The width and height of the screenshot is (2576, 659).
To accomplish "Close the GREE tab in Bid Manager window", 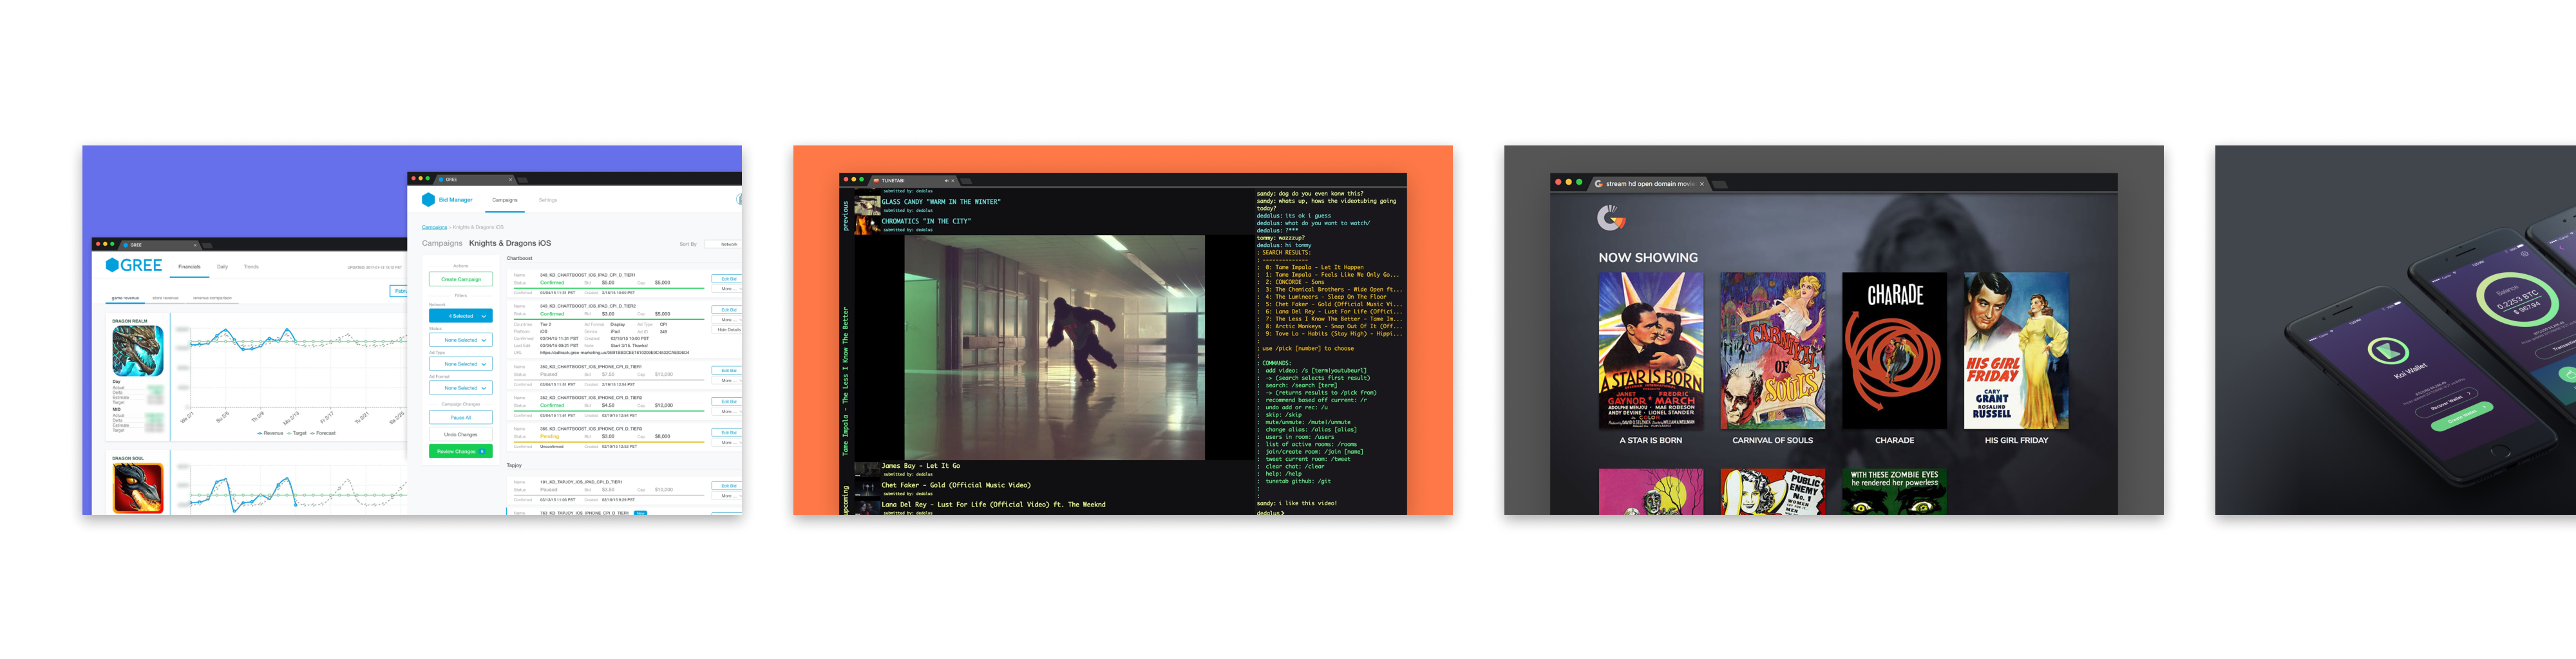I will (510, 180).
